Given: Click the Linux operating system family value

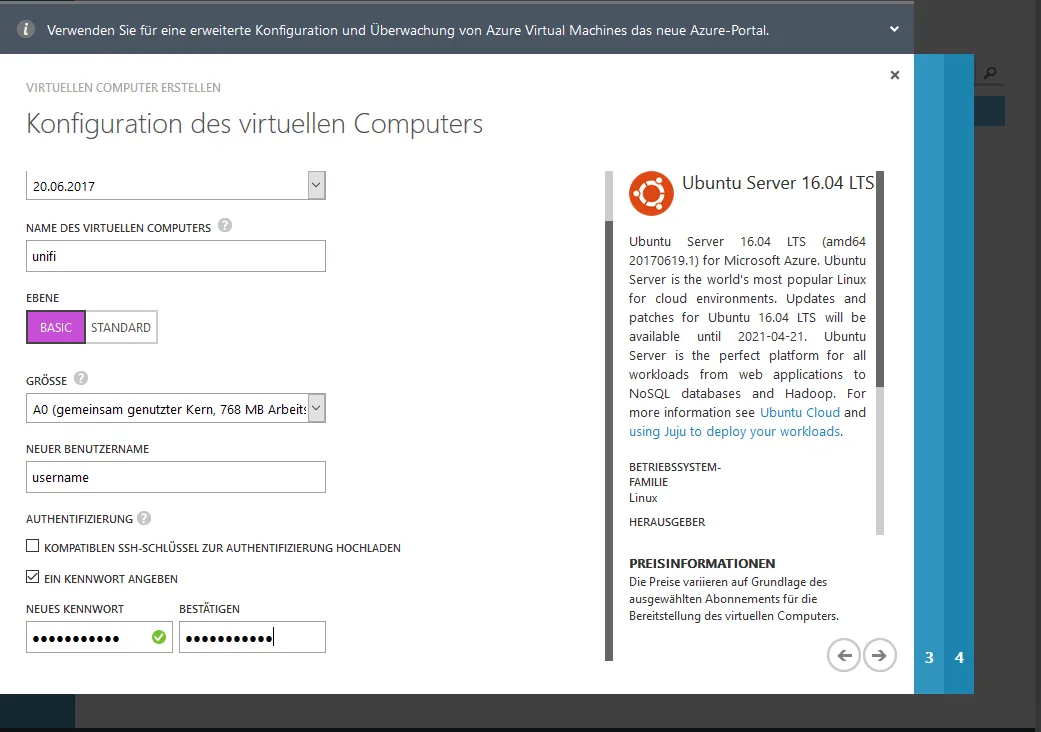Looking at the screenshot, I should click(643, 498).
